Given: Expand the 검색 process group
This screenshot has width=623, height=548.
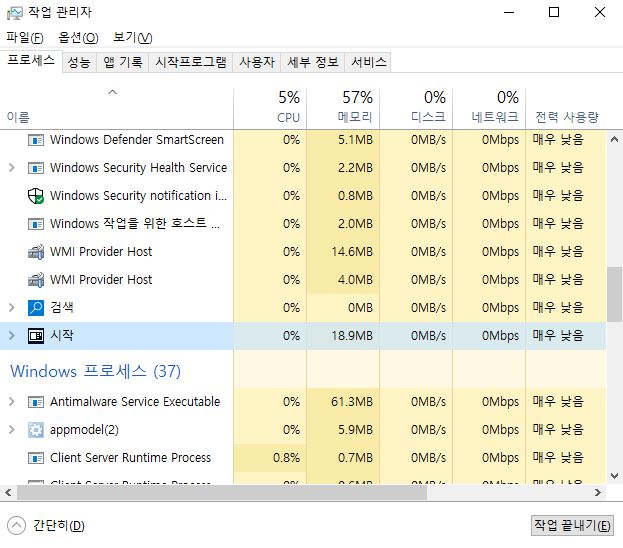Looking at the screenshot, I should (x=12, y=308).
